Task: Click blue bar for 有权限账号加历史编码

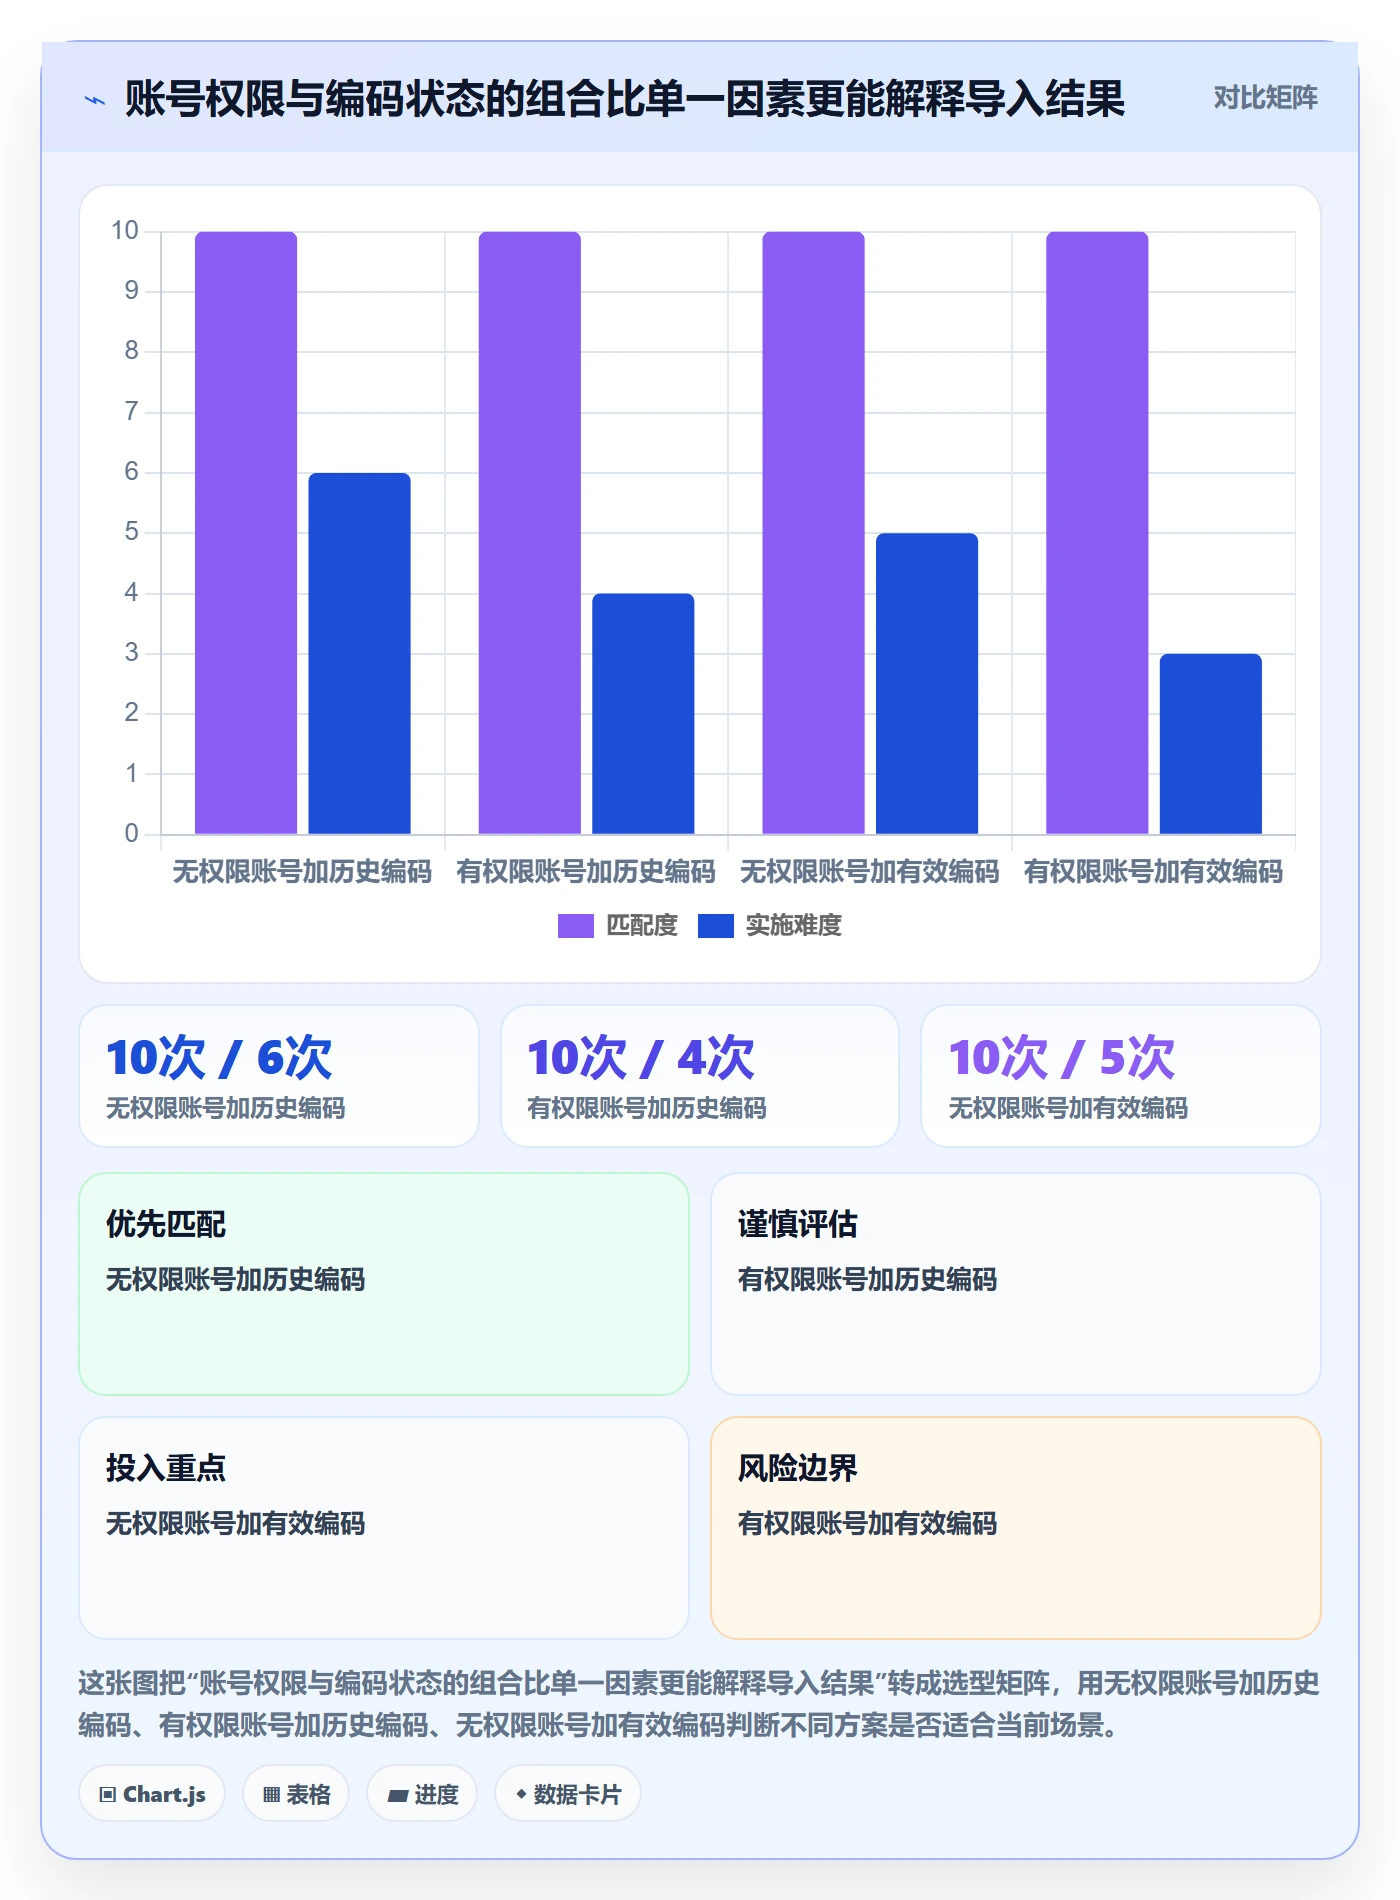Action: tap(643, 713)
